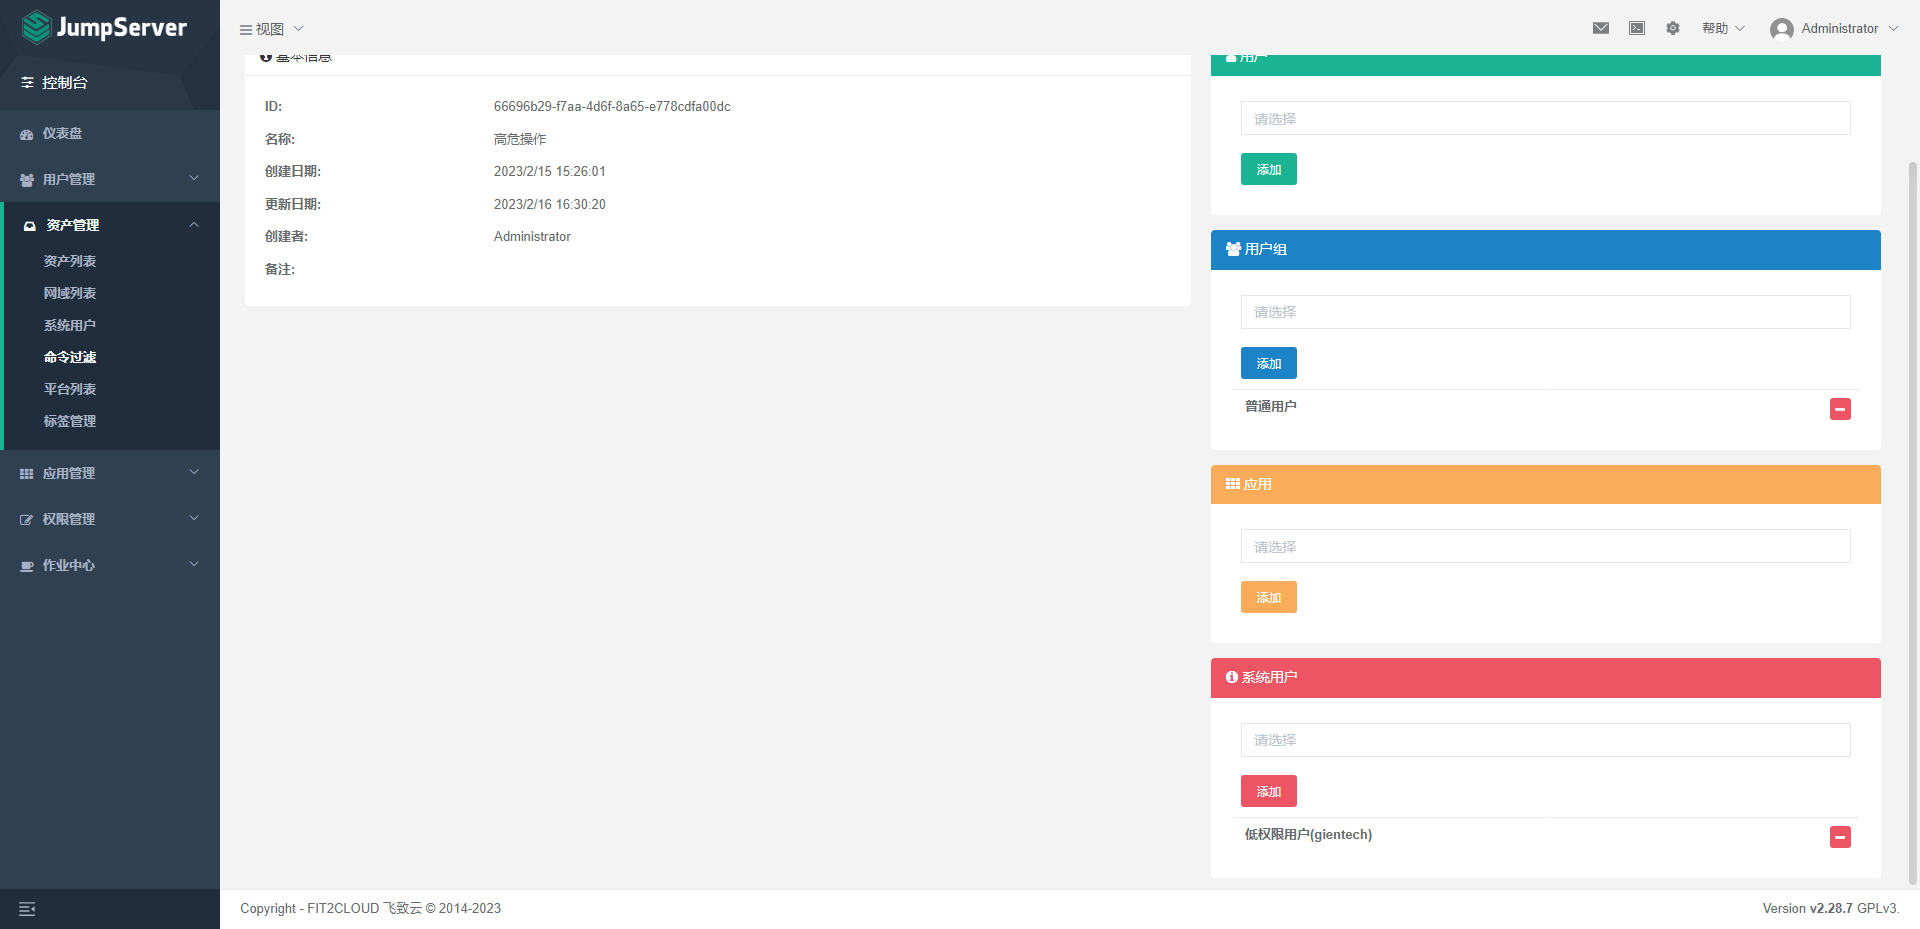Viewport: 1920px width, 929px height.
Task: Click the 应用 grid header icon
Action: (1233, 484)
